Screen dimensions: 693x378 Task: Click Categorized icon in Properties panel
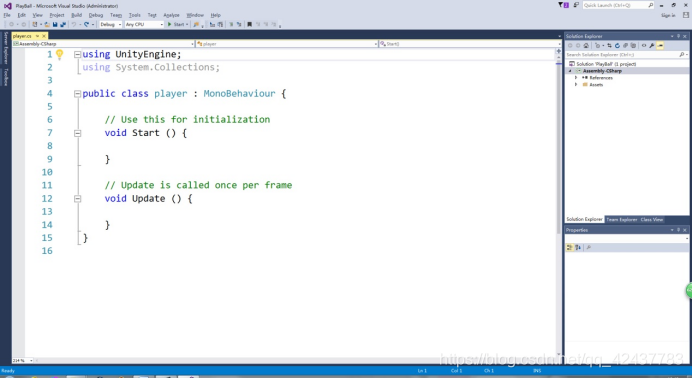click(570, 248)
